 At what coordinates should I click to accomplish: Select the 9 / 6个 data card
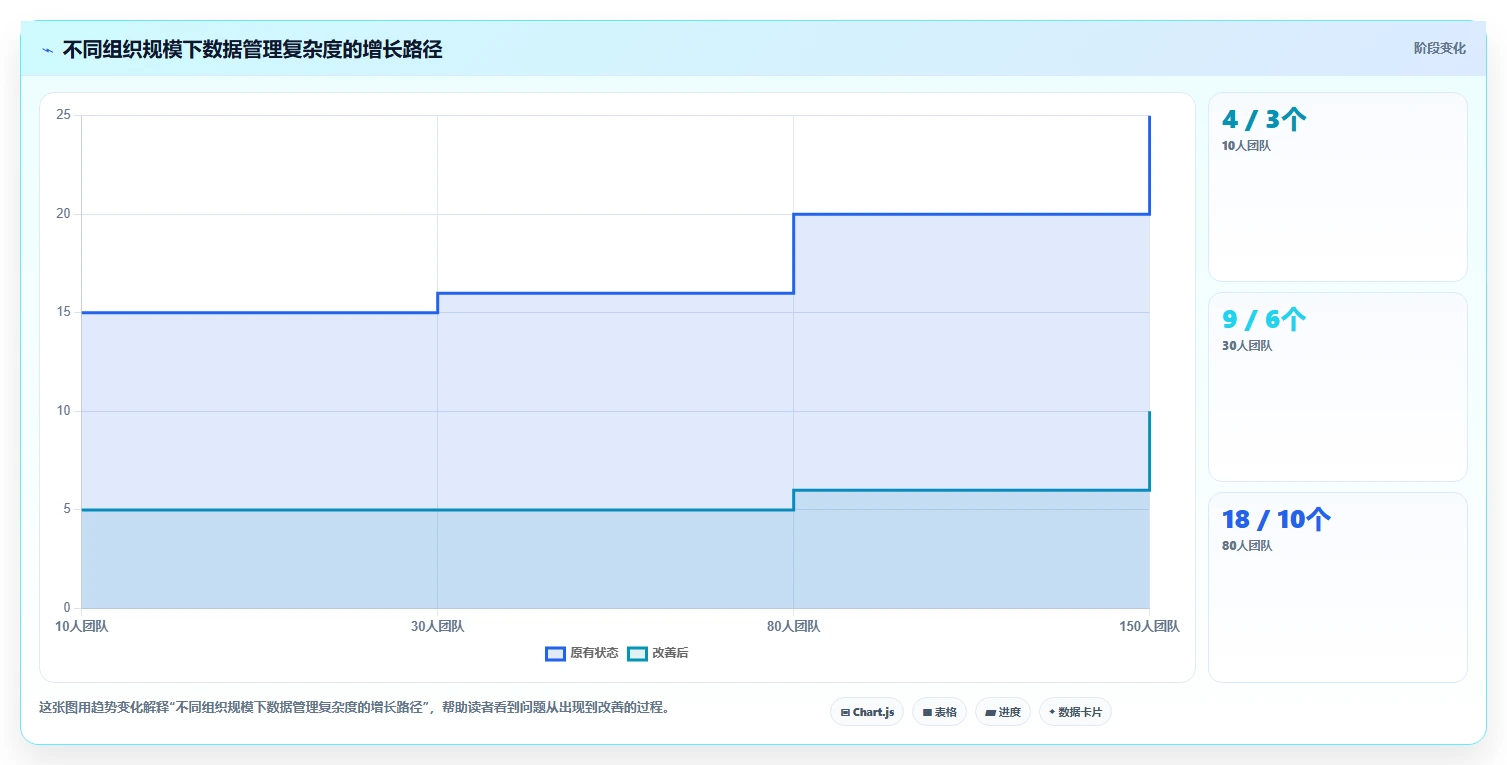tap(1338, 387)
